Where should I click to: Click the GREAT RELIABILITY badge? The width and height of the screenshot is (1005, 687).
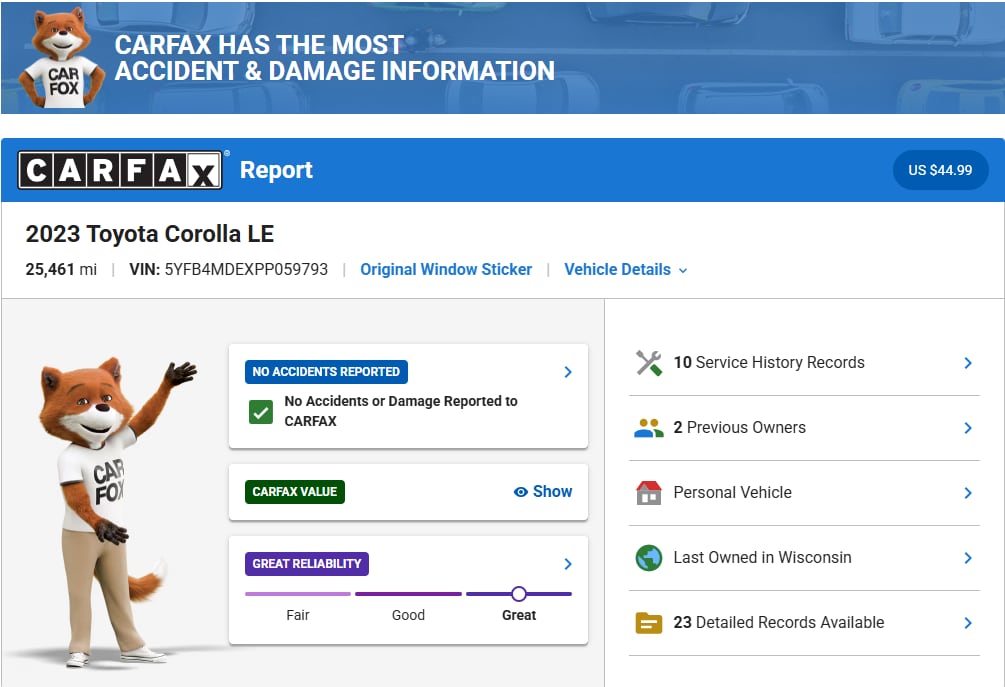(306, 564)
